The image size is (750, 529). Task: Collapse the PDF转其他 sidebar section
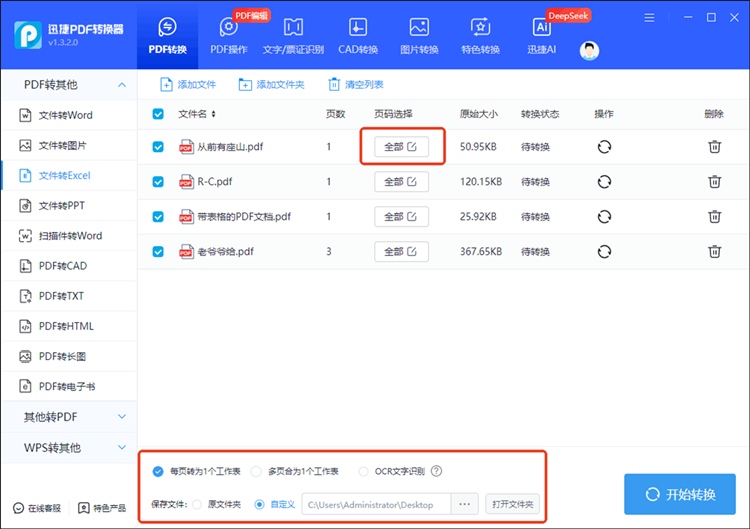[121, 85]
